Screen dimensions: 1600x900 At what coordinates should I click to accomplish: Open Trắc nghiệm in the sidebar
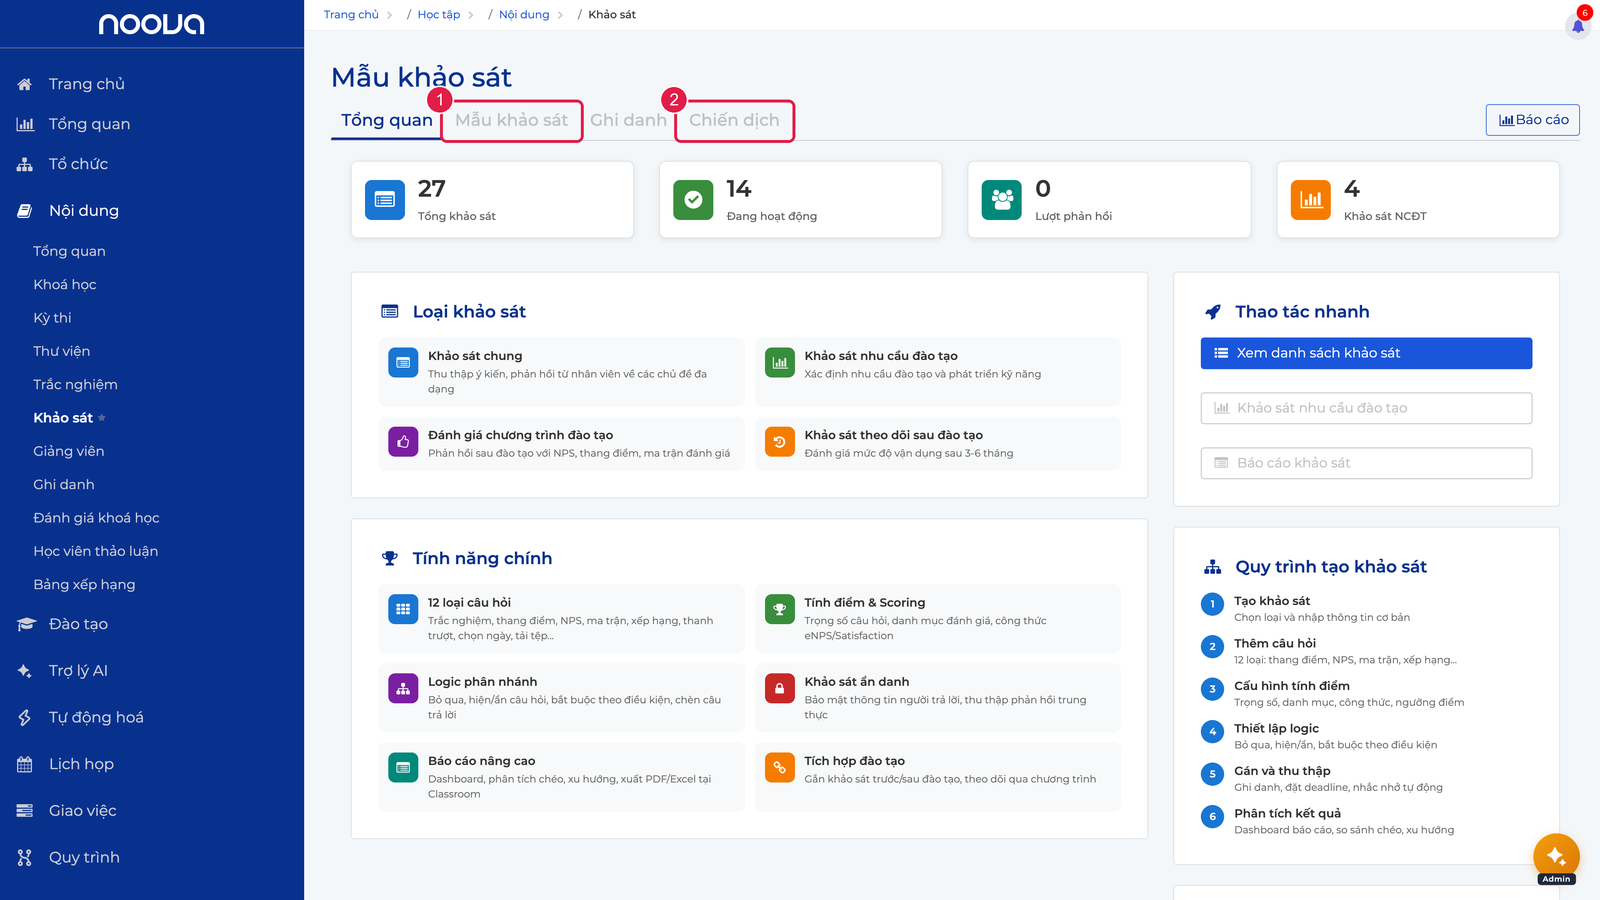pyautogui.click(x=75, y=384)
